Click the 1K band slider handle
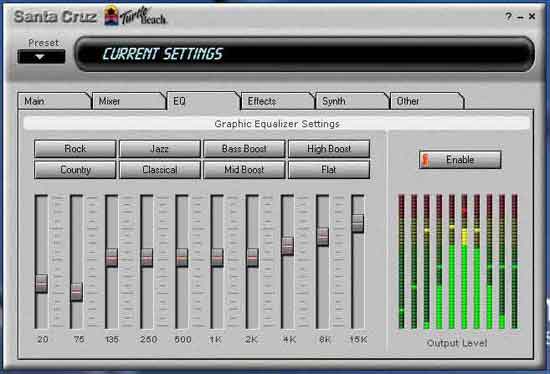The height and width of the screenshot is (374, 550). 217,258
